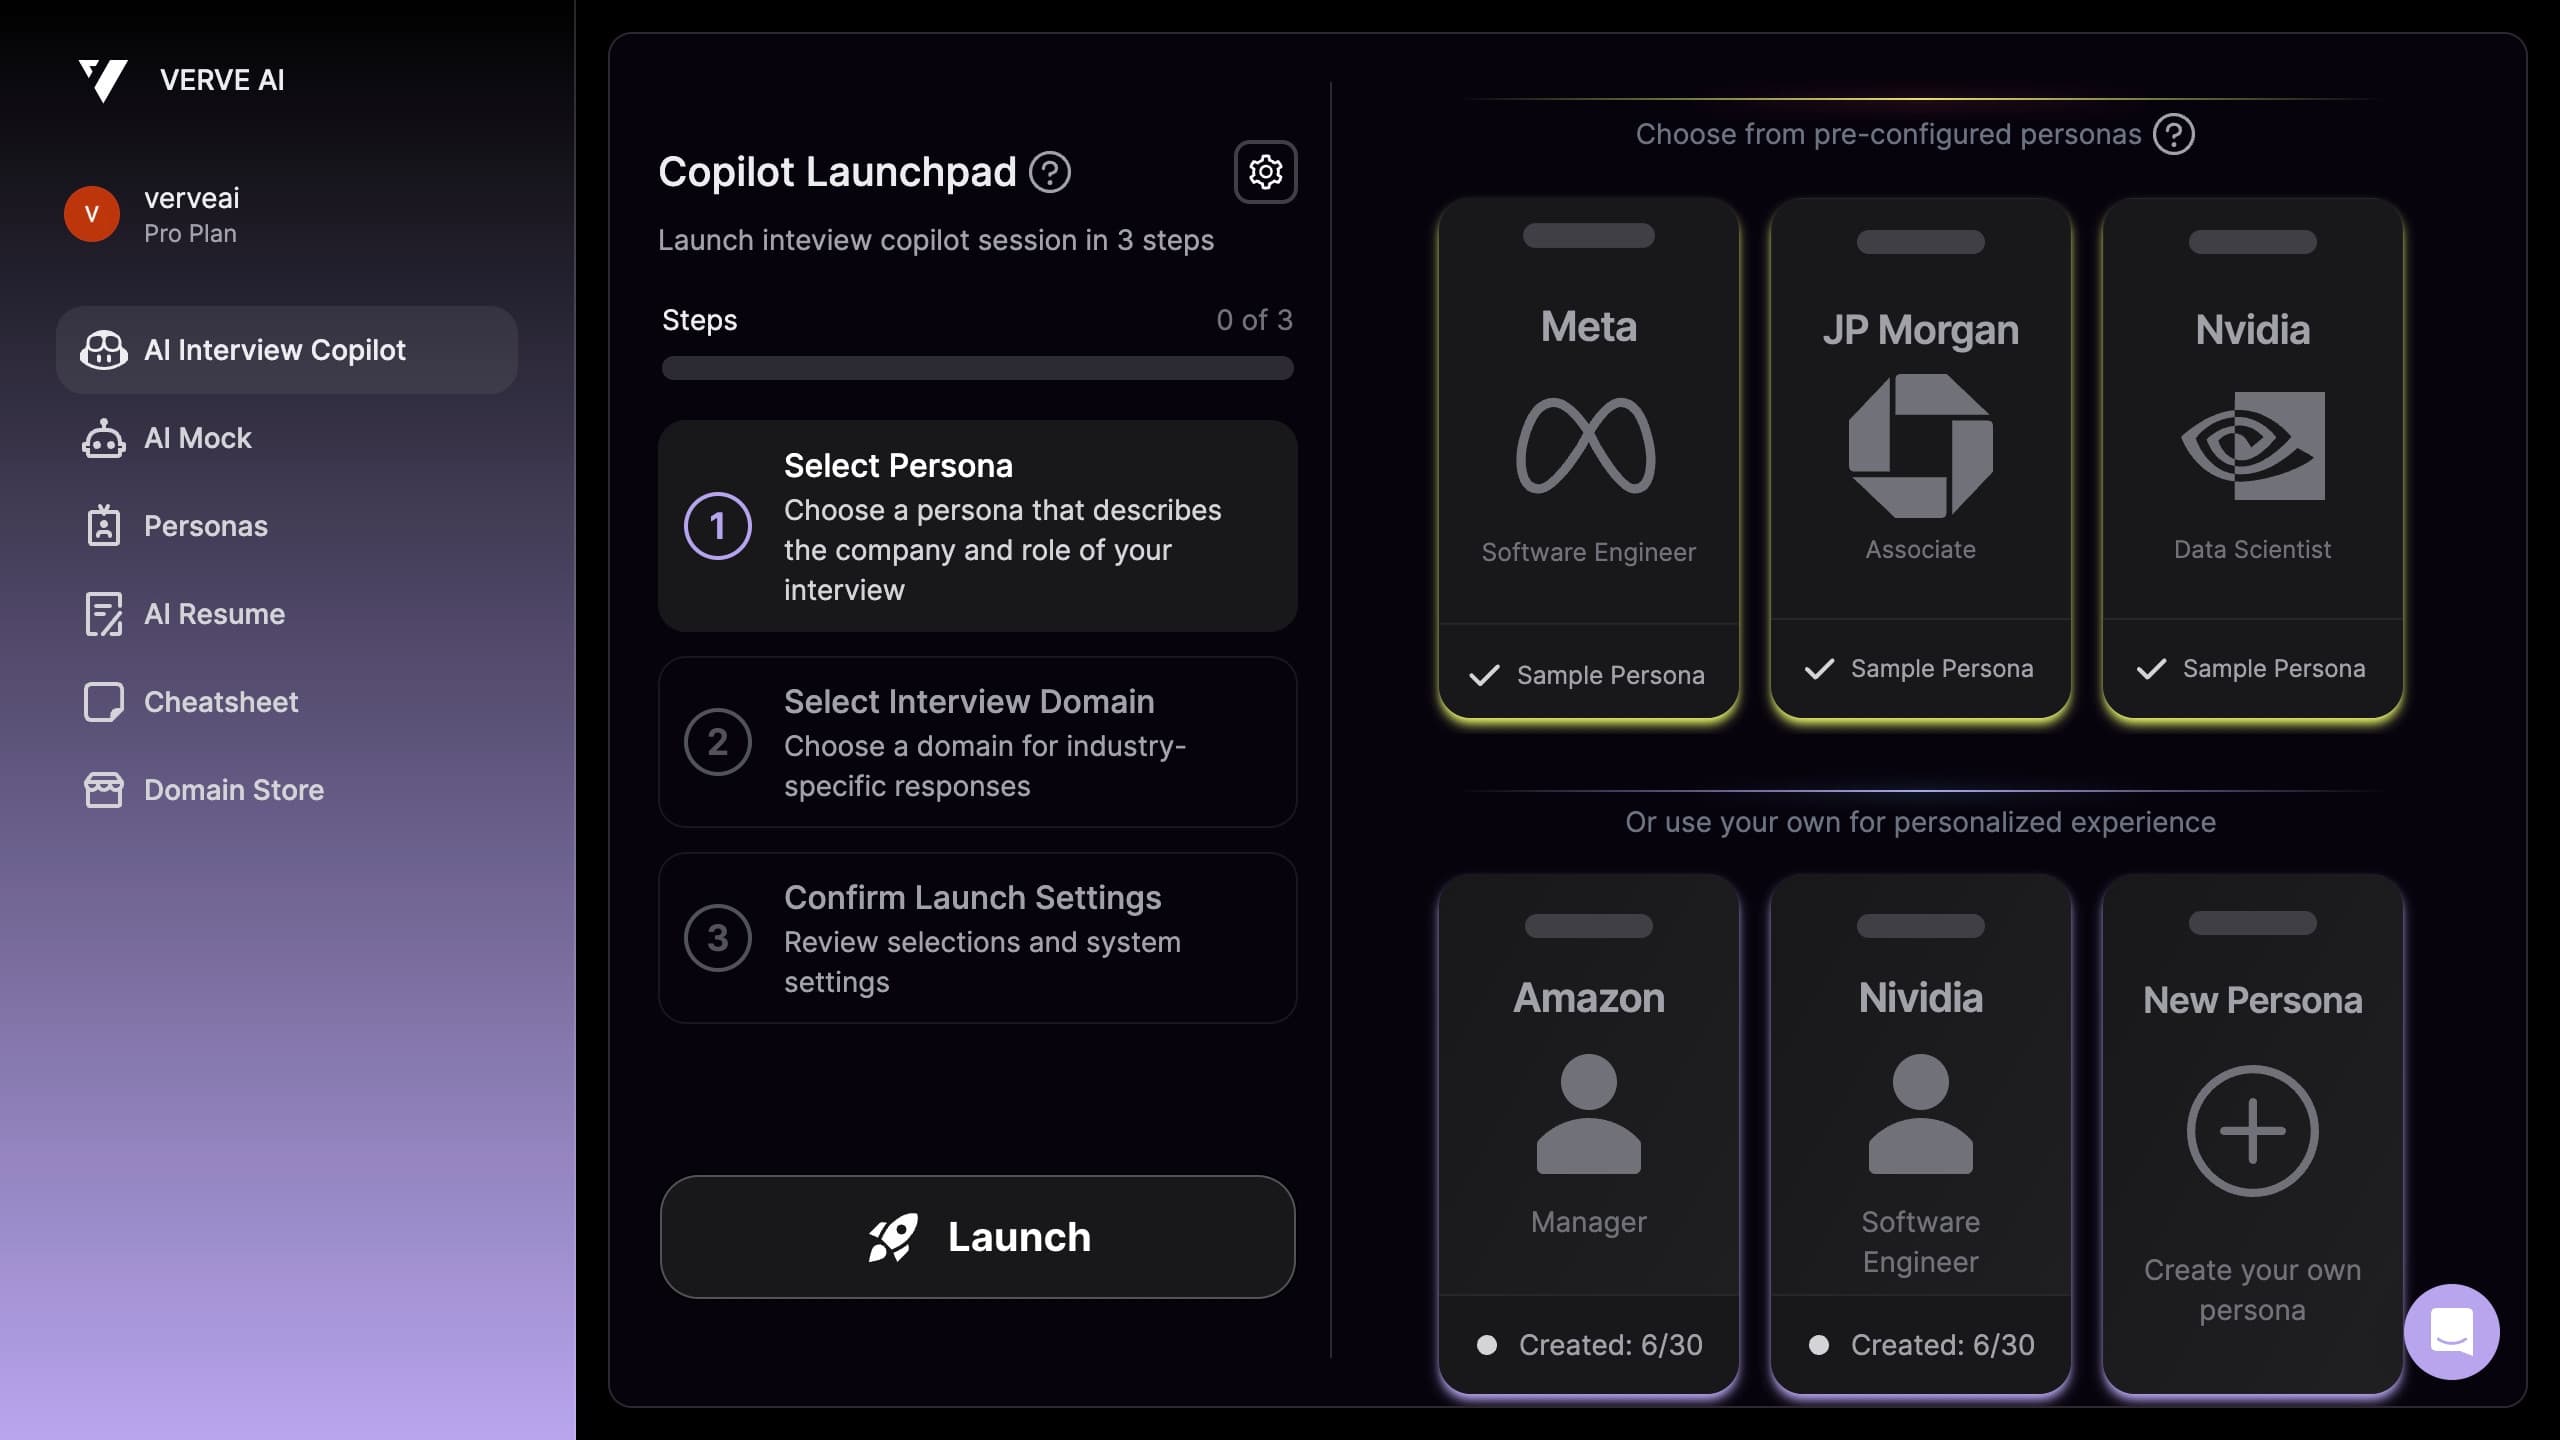Screen dimensions: 2560x1440
Task: Choose the Nvidia Data Scientist persona
Action: coord(2253,458)
